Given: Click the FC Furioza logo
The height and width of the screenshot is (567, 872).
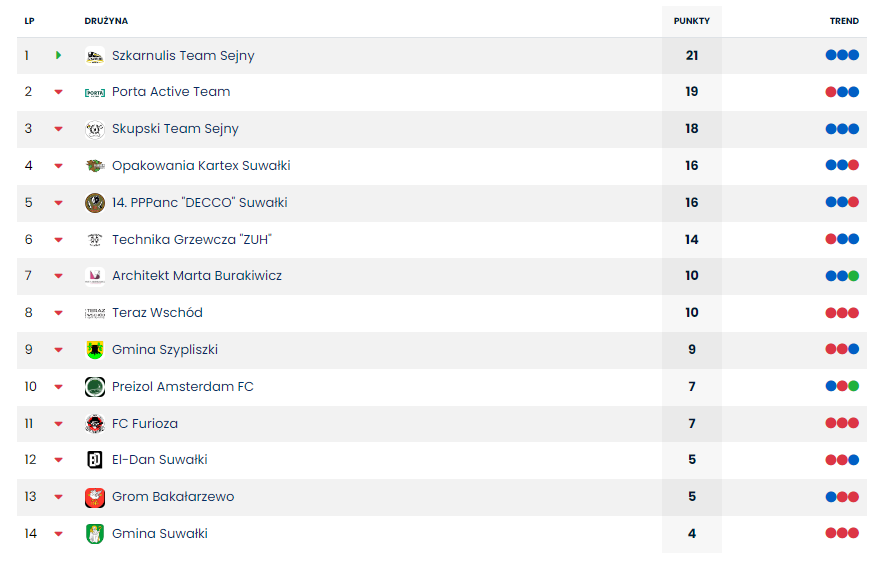Looking at the screenshot, I should pyautogui.click(x=95, y=424).
